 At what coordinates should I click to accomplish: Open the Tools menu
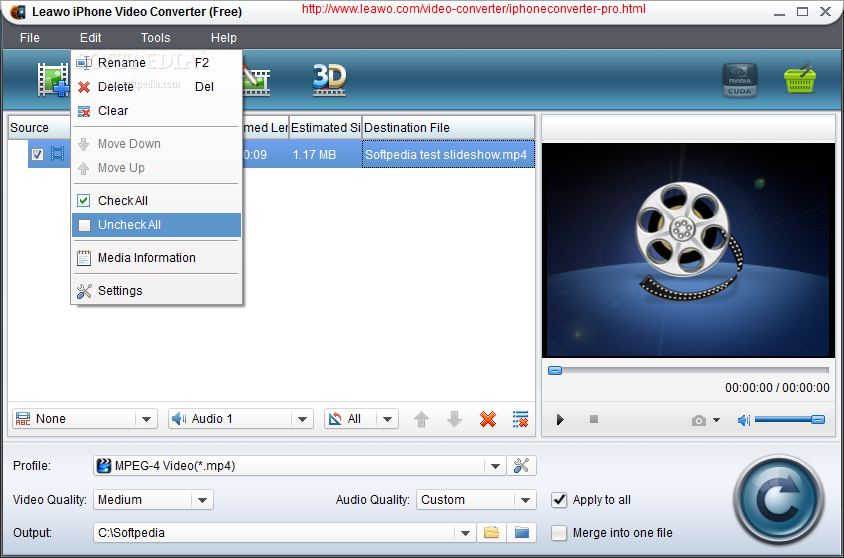[156, 38]
